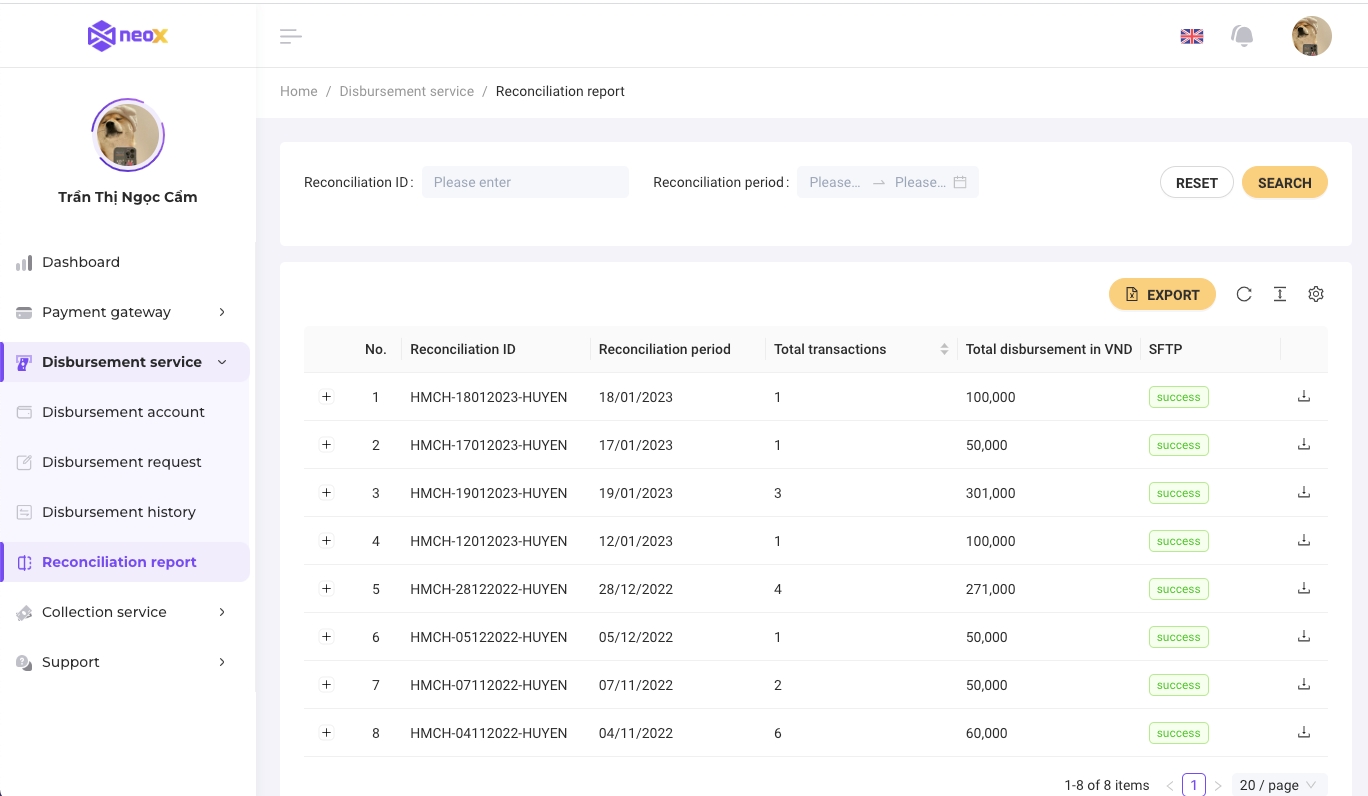Click the notification bell icon
1368x796 pixels.
pyautogui.click(x=1242, y=37)
